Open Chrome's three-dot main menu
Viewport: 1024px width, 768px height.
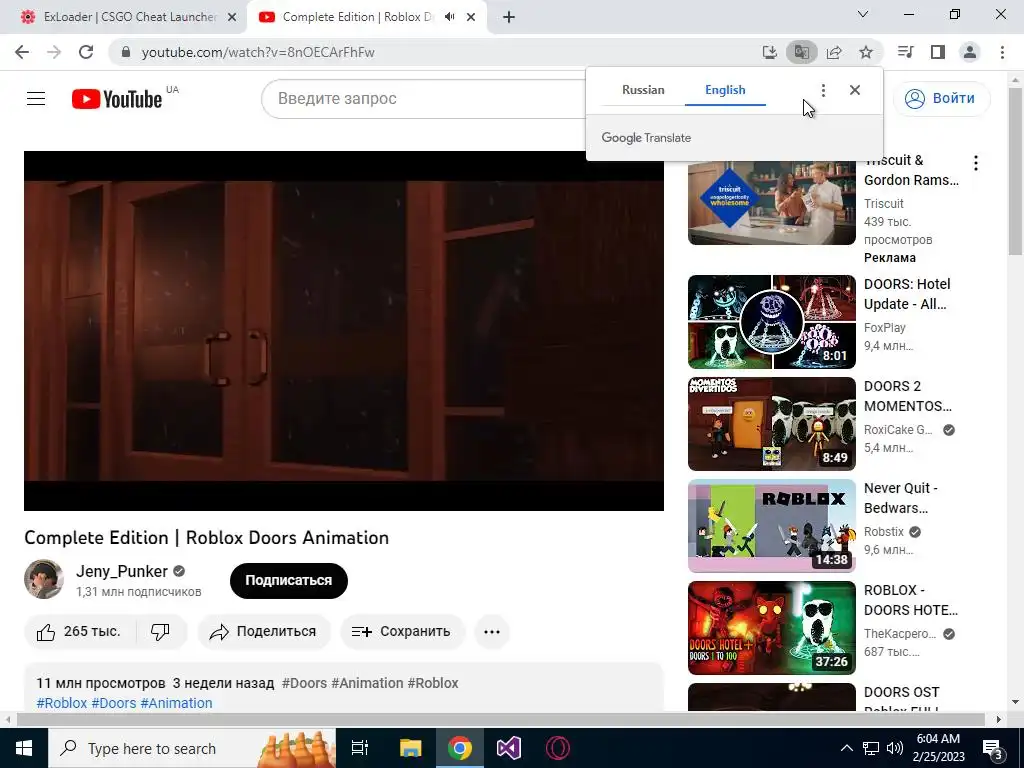coord(1002,52)
